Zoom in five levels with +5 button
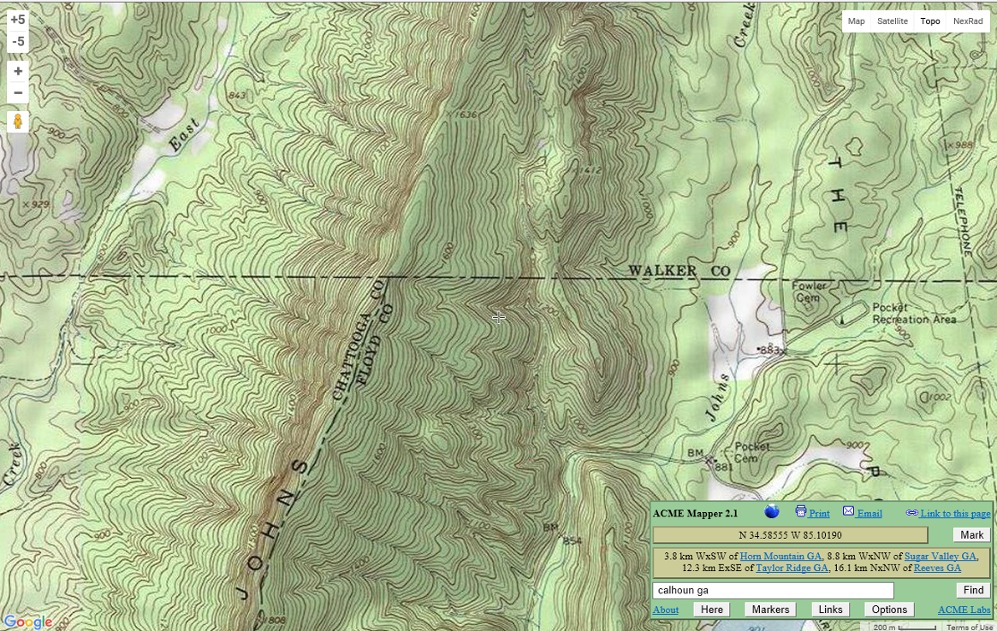 click(x=18, y=20)
